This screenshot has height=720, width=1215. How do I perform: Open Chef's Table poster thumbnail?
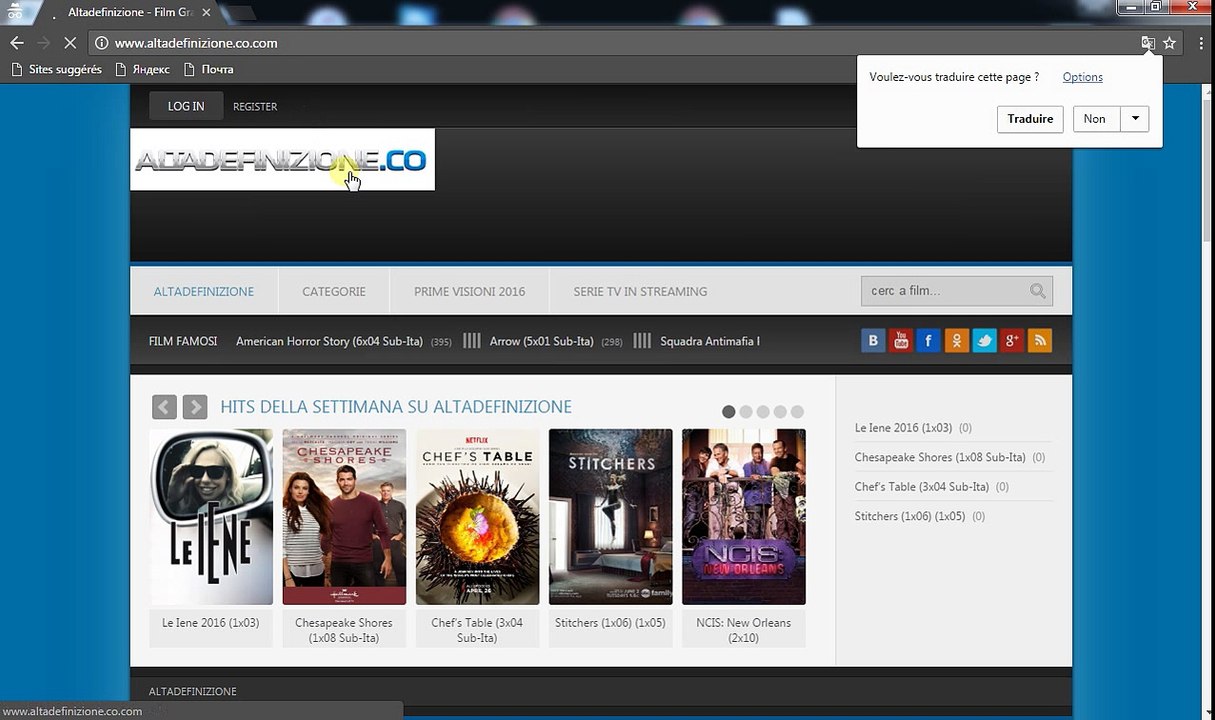477,517
